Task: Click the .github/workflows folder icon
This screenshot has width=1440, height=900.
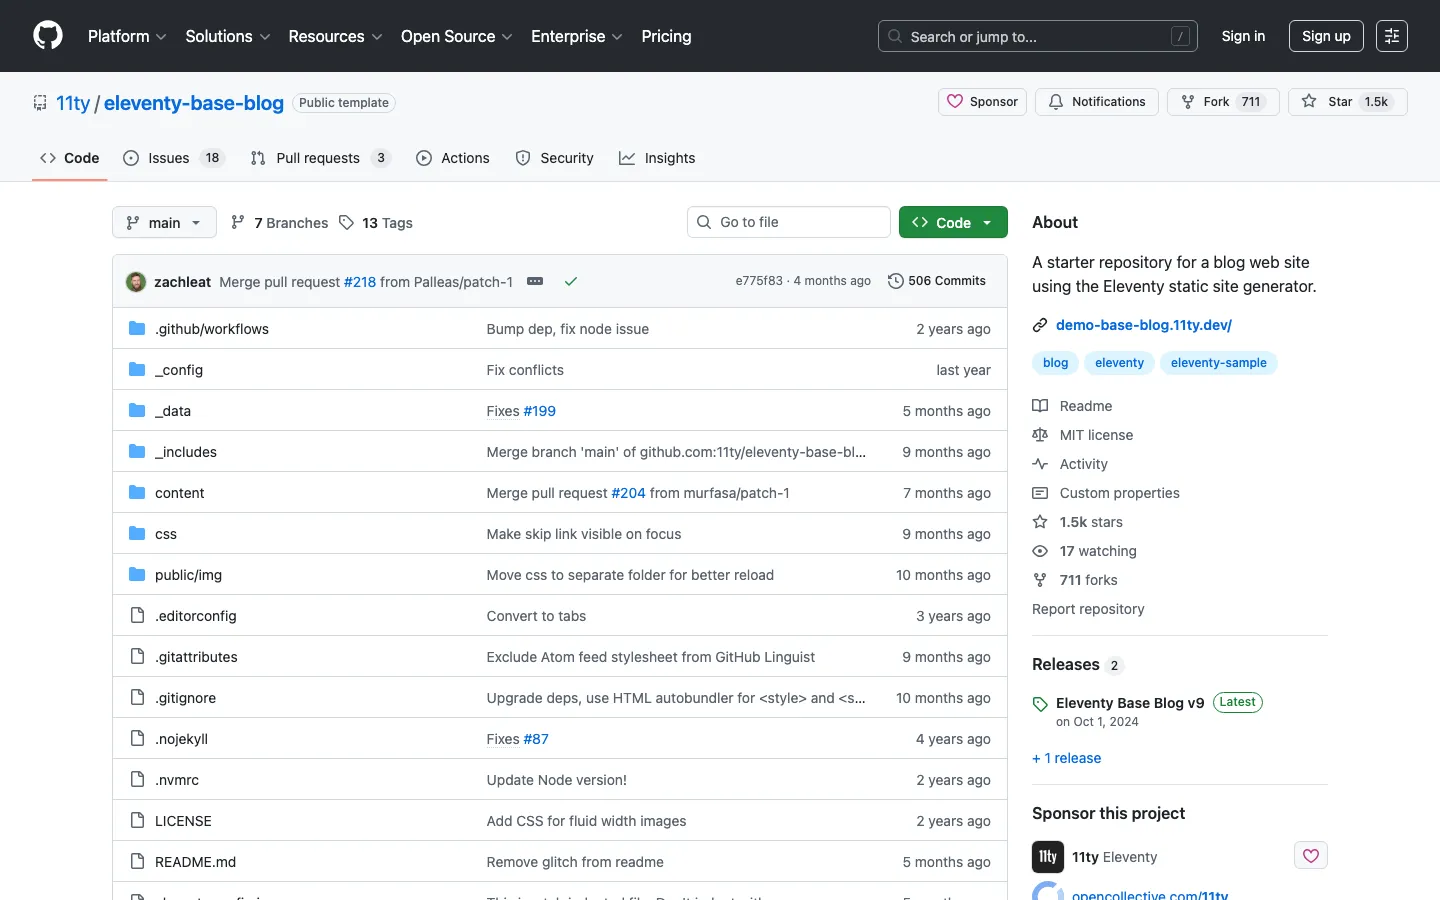Action: 137,328
